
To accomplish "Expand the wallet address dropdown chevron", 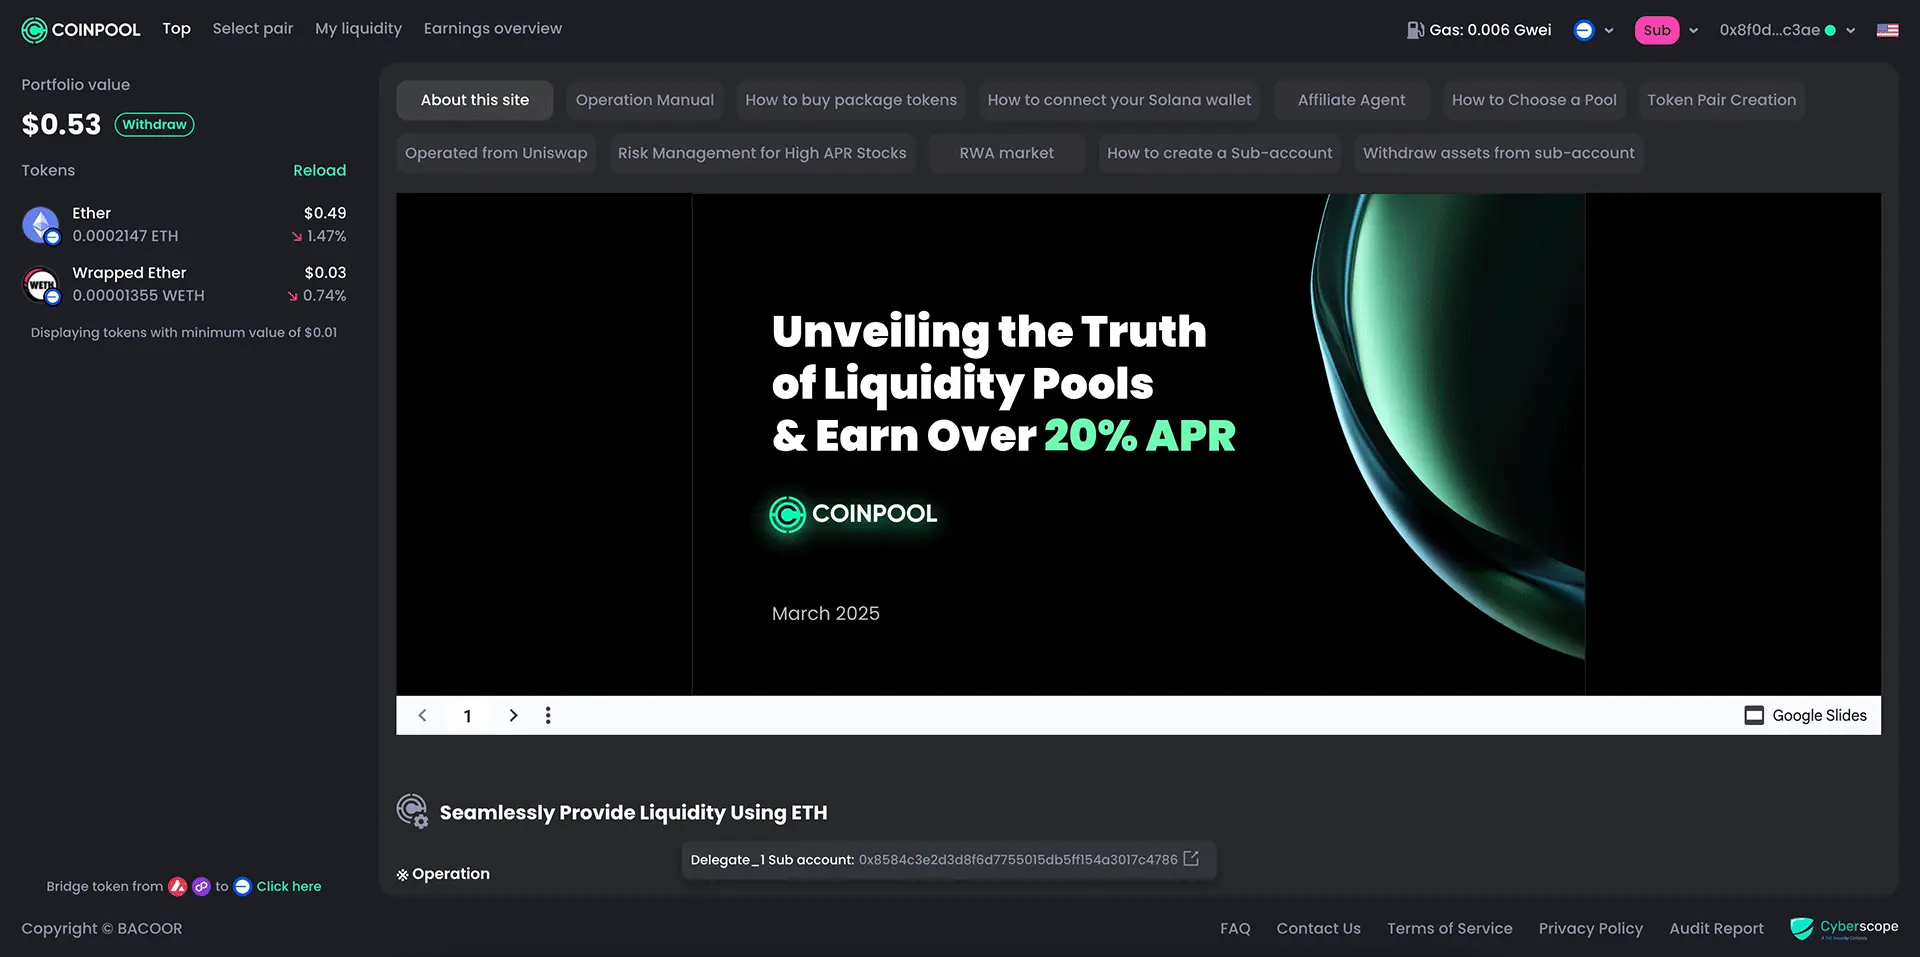I will click(1851, 30).
